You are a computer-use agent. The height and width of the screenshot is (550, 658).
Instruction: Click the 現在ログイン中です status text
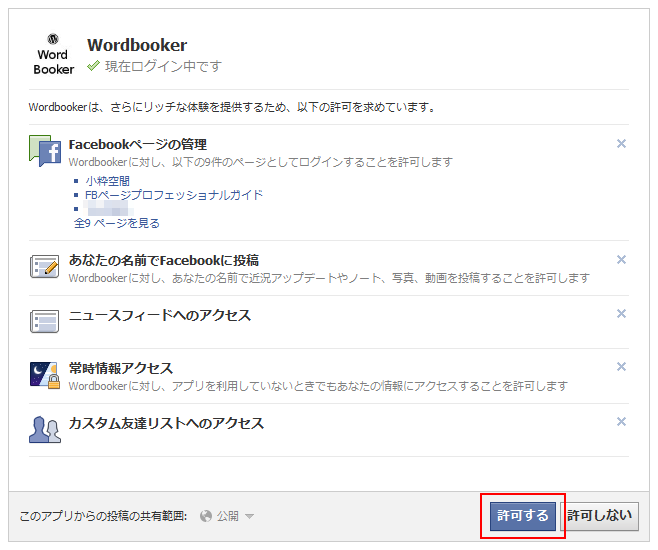click(163, 66)
